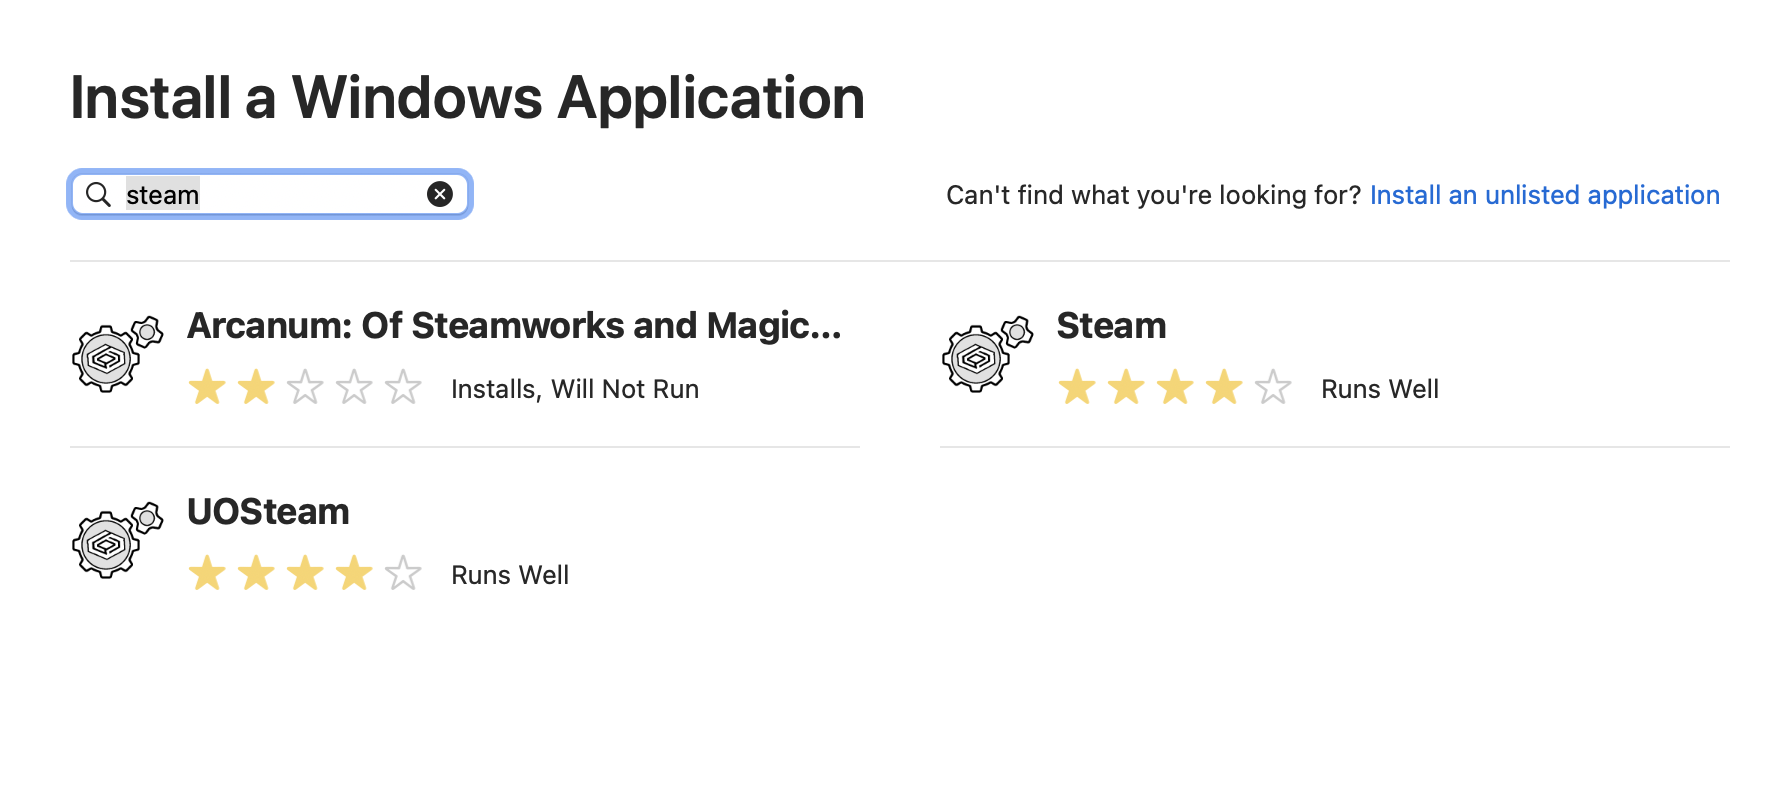Click Runs Well label under UOSteam
This screenshot has height=788, width=1784.
point(510,575)
